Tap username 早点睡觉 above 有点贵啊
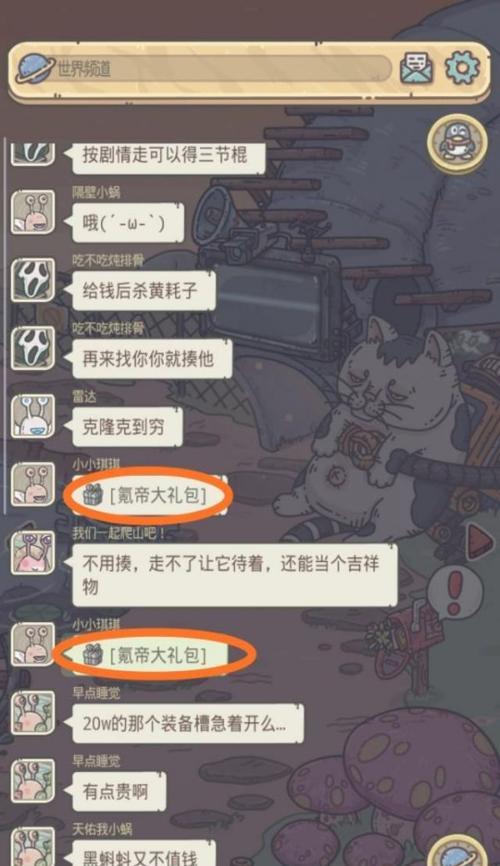This screenshot has width=500, height=866. [x=96, y=761]
